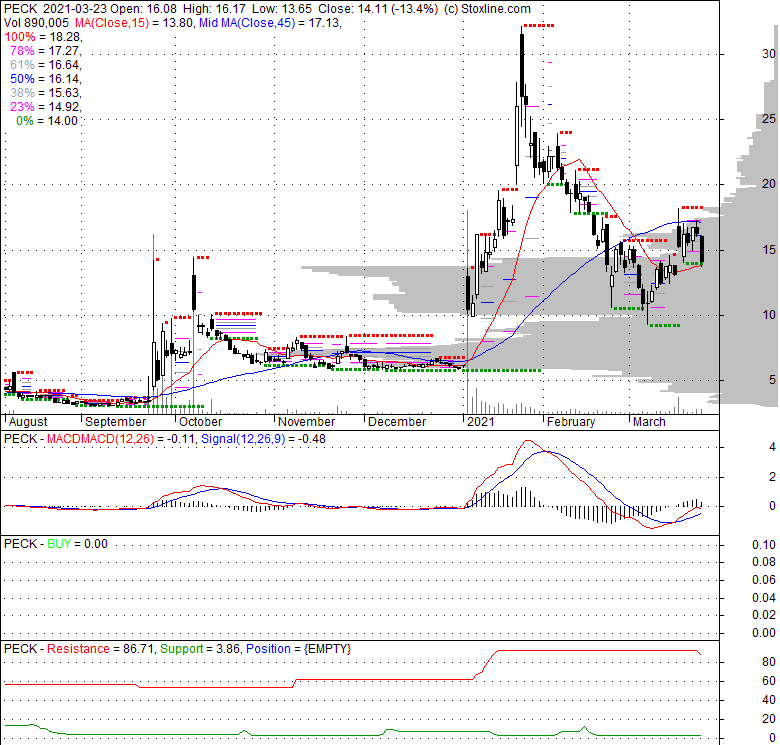
Task: Click the 15 price axis tick
Action: pyautogui.click(x=769, y=250)
